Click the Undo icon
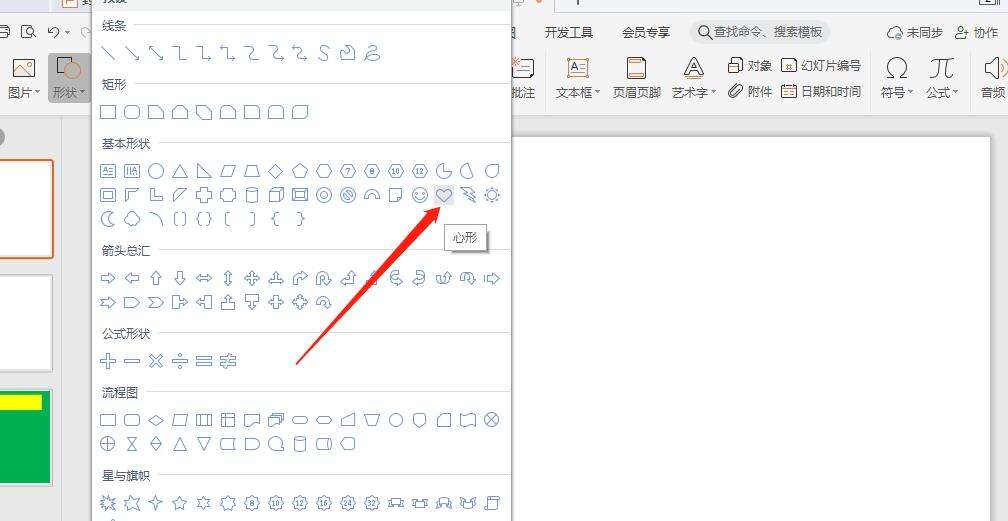 point(54,32)
